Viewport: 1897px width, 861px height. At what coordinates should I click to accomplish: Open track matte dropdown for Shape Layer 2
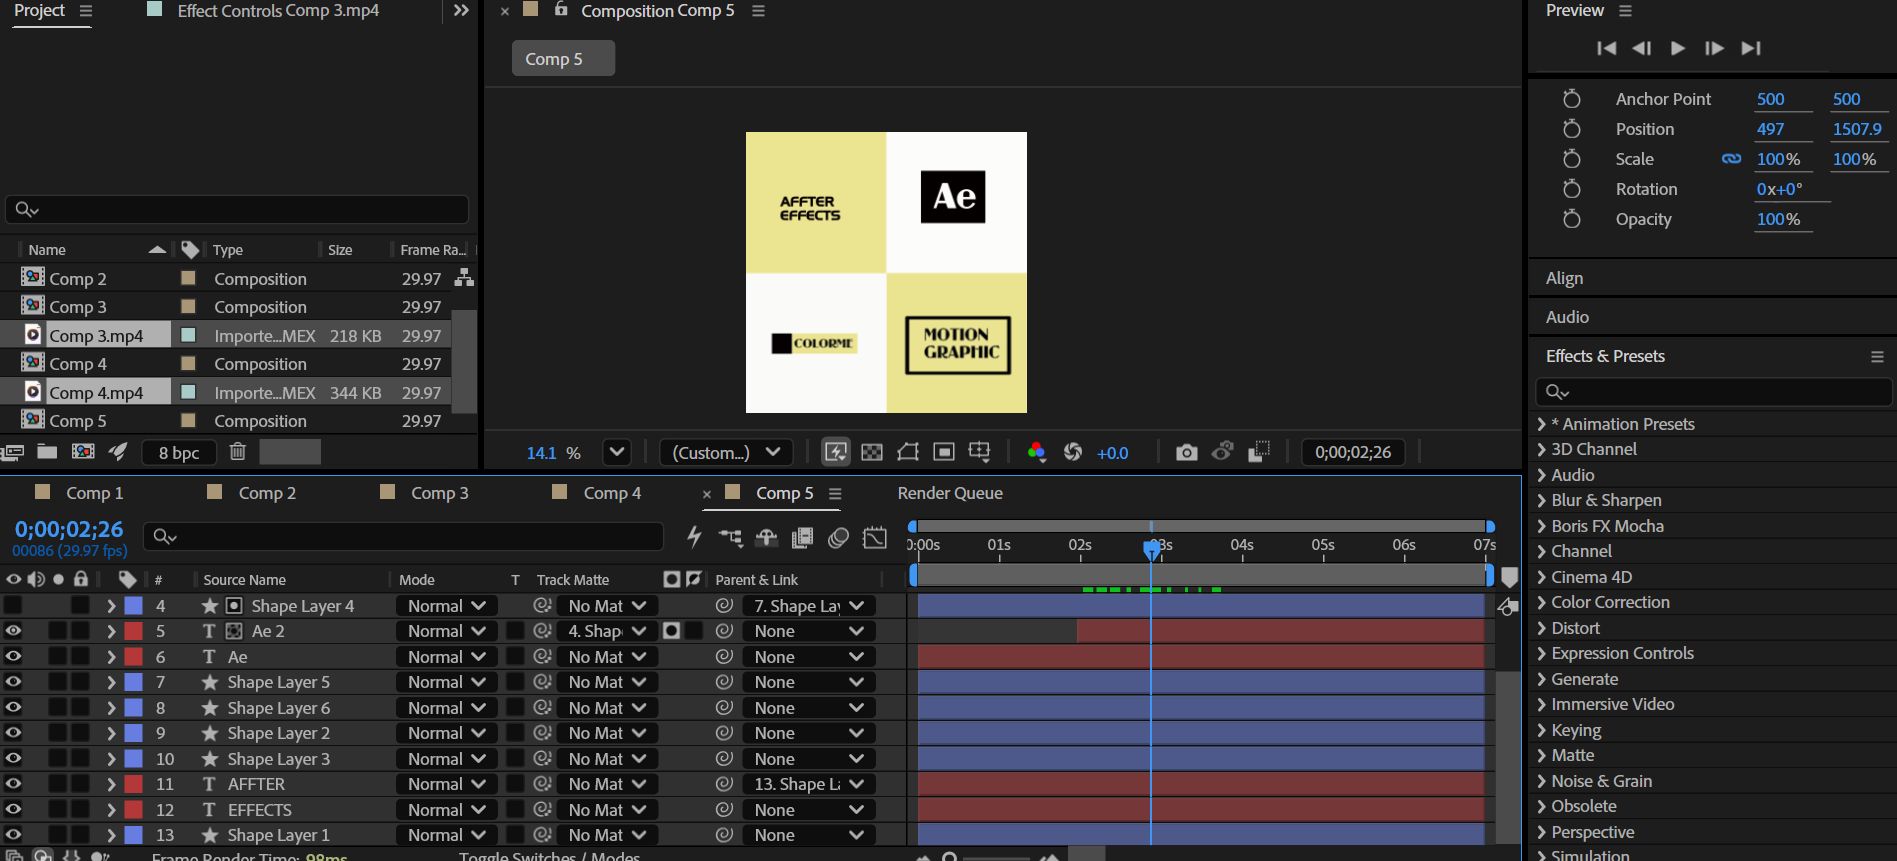[x=606, y=733]
